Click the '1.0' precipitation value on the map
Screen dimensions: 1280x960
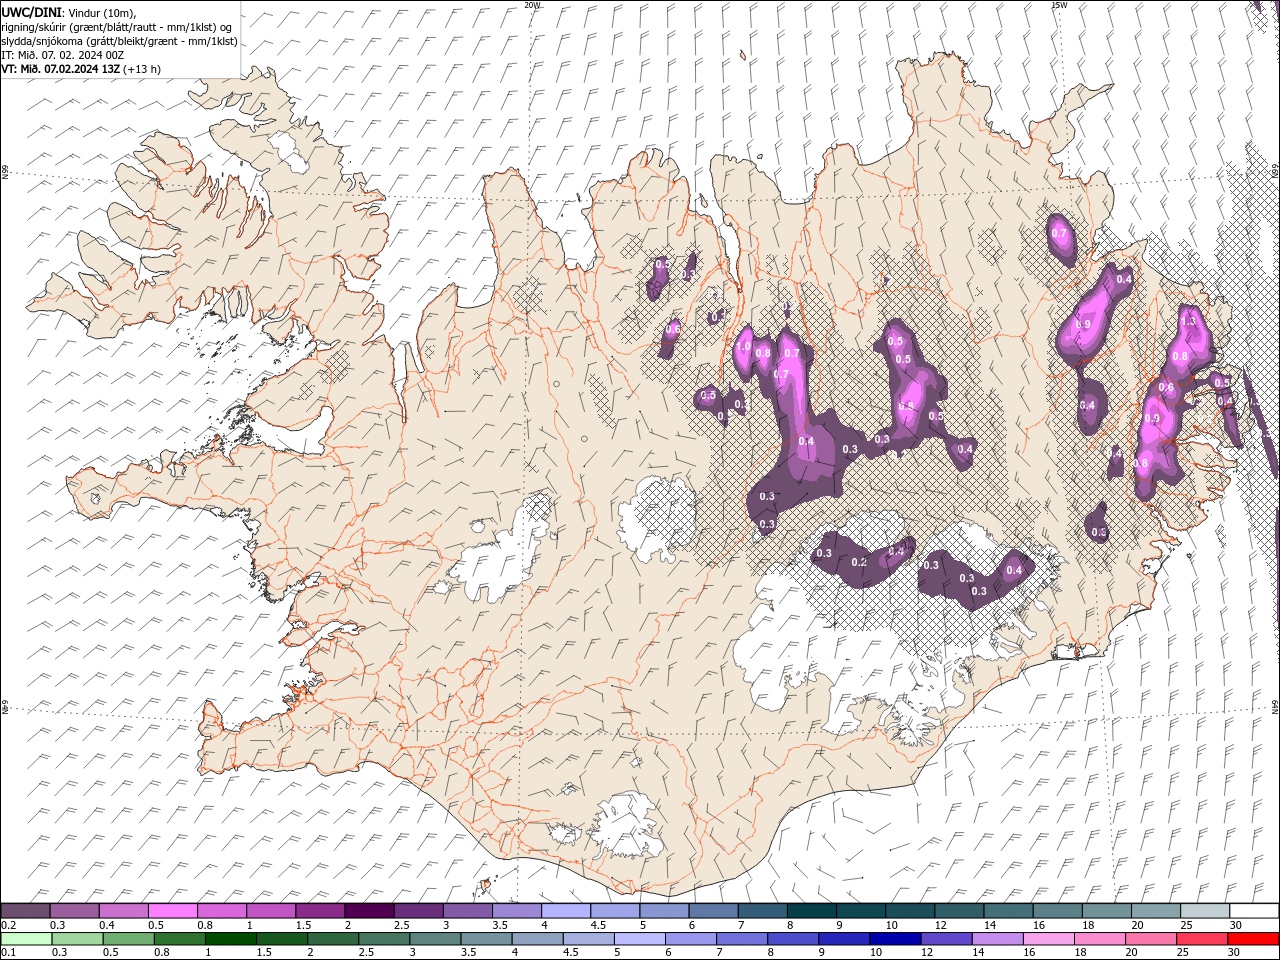[743, 348]
